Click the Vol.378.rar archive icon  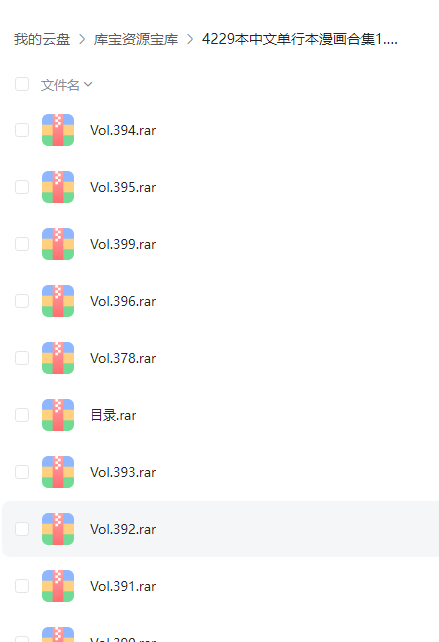(x=58, y=357)
